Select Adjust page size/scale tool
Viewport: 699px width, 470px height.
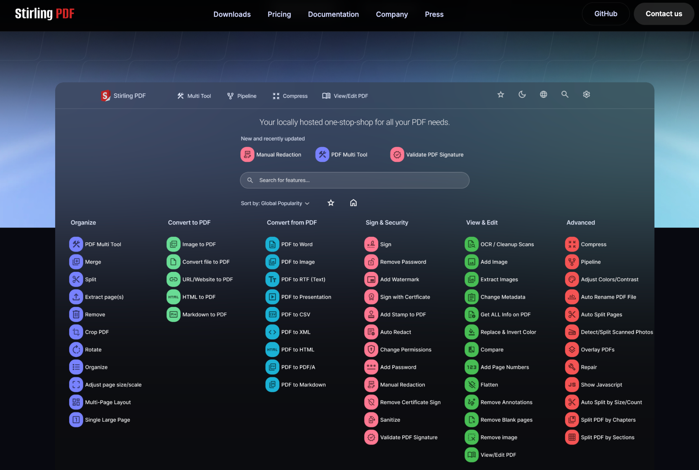tap(106, 384)
